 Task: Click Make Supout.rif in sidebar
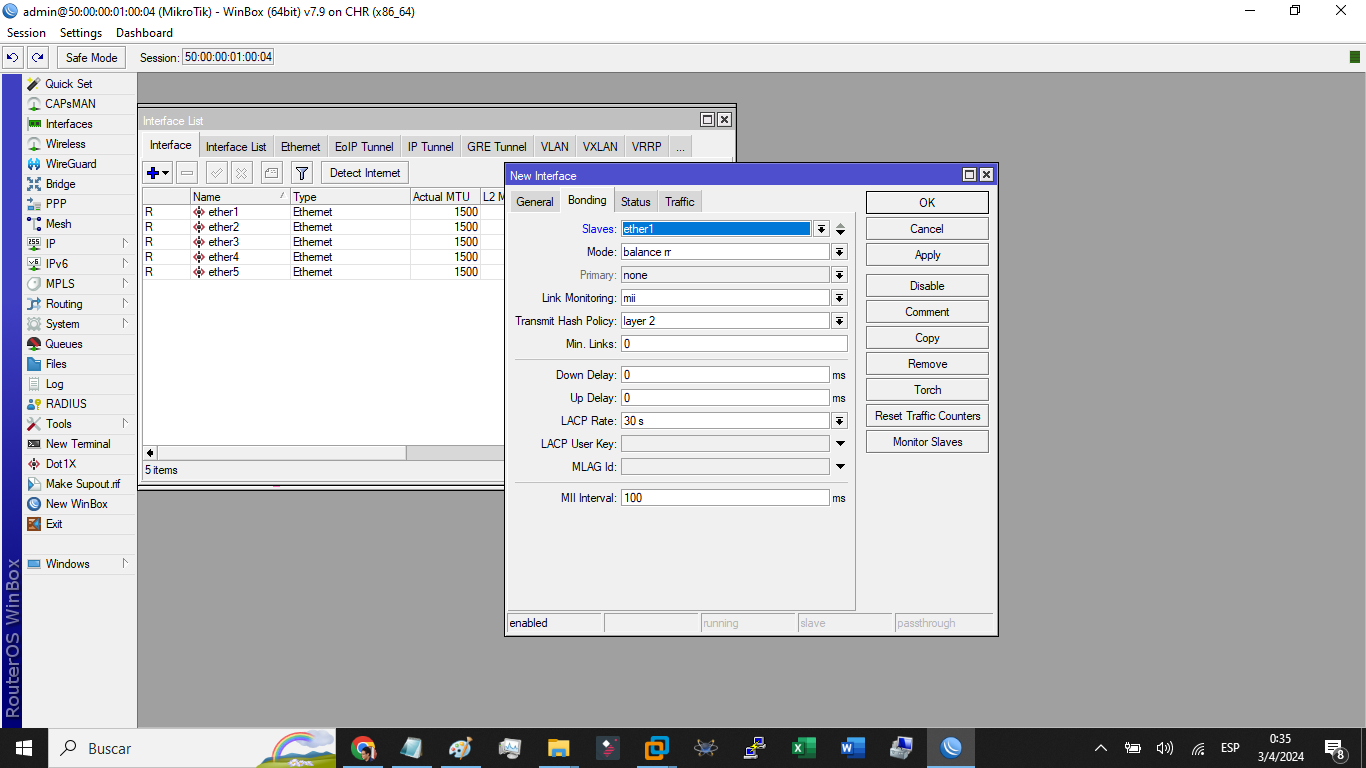click(x=82, y=484)
